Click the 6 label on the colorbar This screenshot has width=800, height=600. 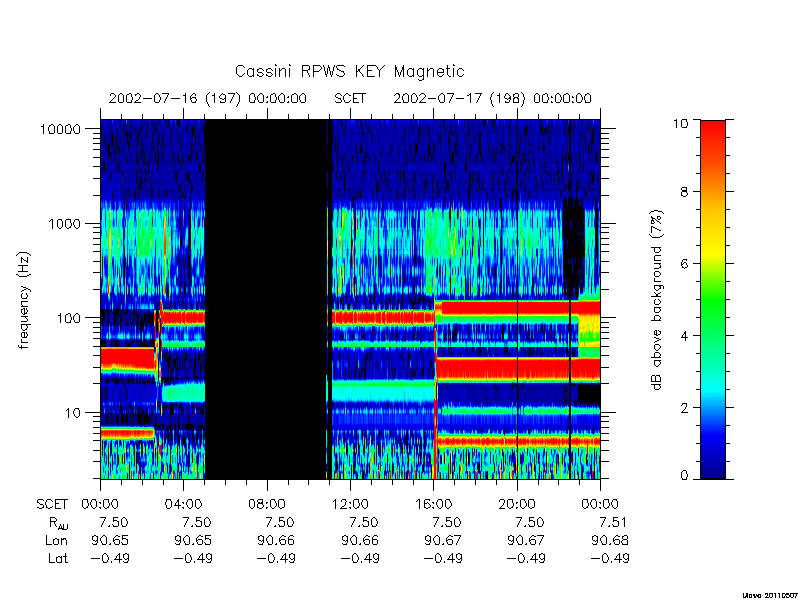click(684, 264)
